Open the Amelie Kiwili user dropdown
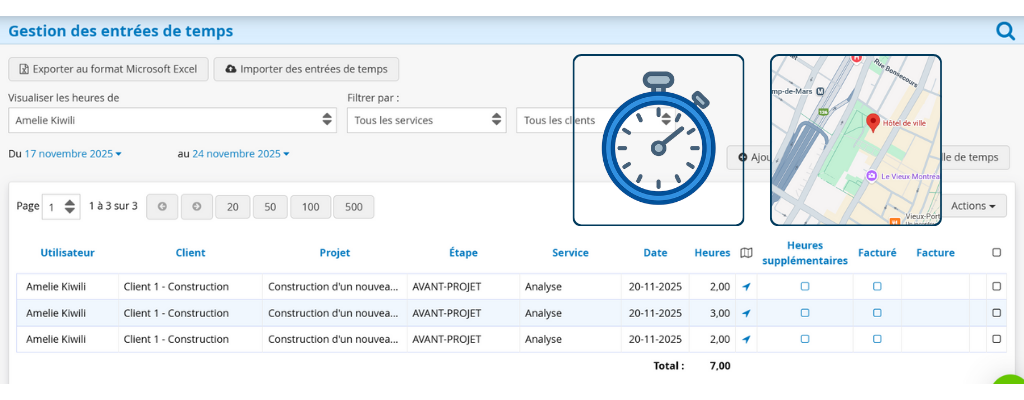This screenshot has width=1024, height=400. tap(172, 120)
